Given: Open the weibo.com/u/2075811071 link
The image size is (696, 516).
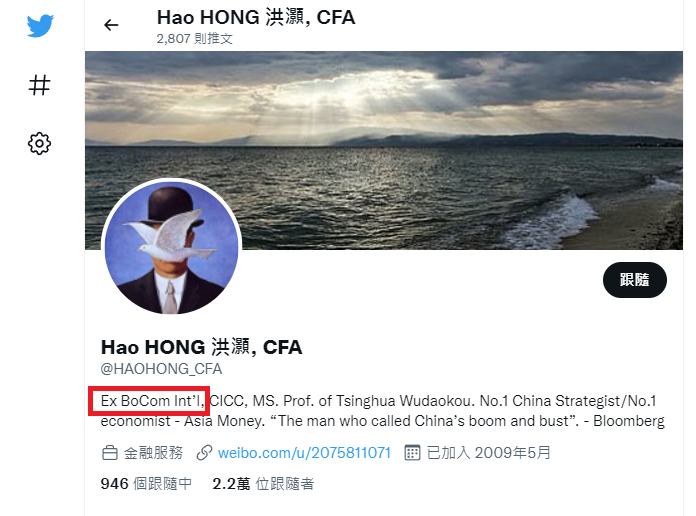Looking at the screenshot, I should [x=304, y=453].
